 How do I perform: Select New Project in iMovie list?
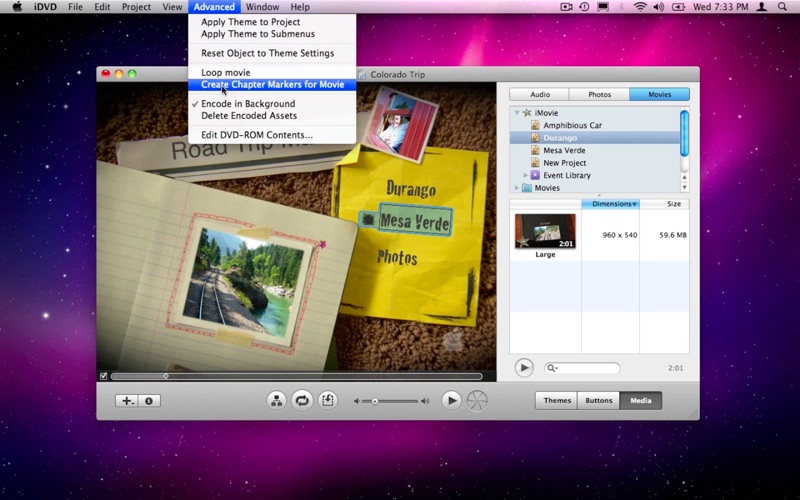point(564,163)
